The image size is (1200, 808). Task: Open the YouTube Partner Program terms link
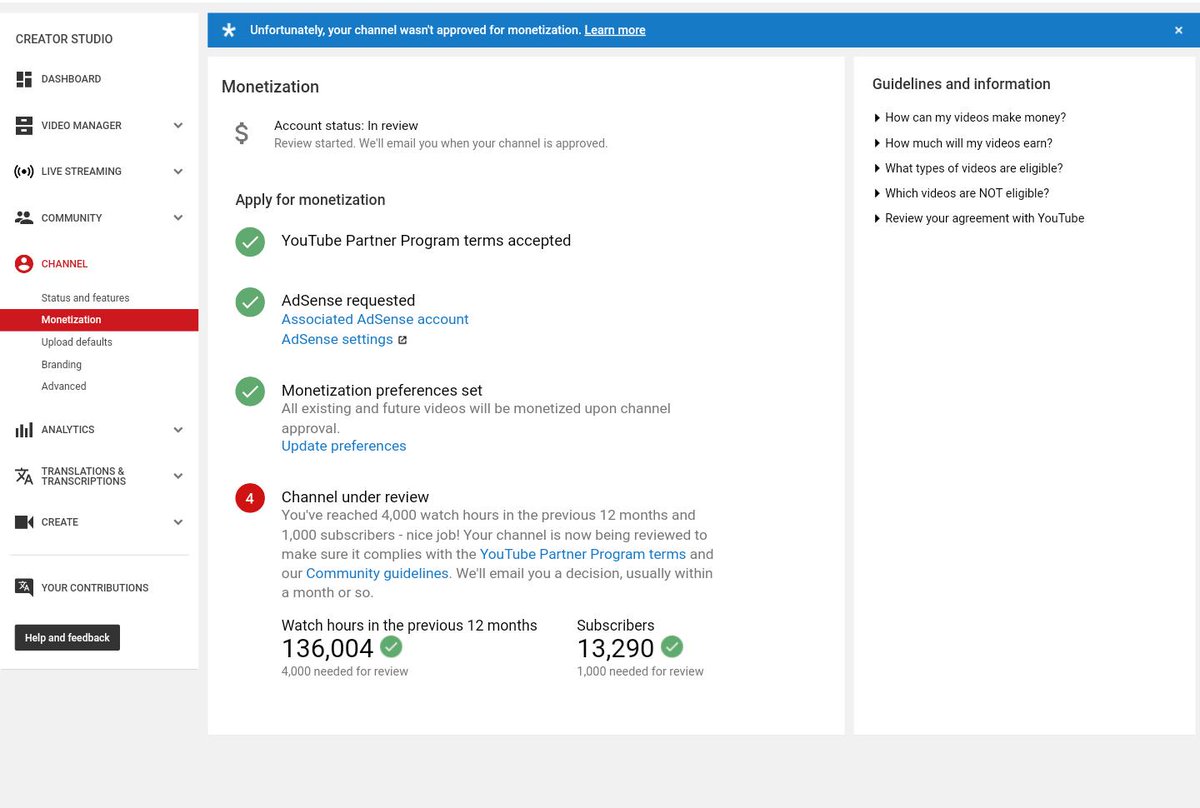[583, 554]
